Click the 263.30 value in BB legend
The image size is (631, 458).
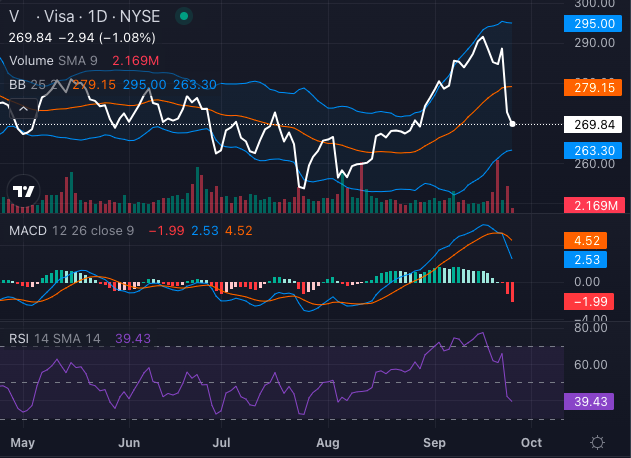tap(195, 85)
